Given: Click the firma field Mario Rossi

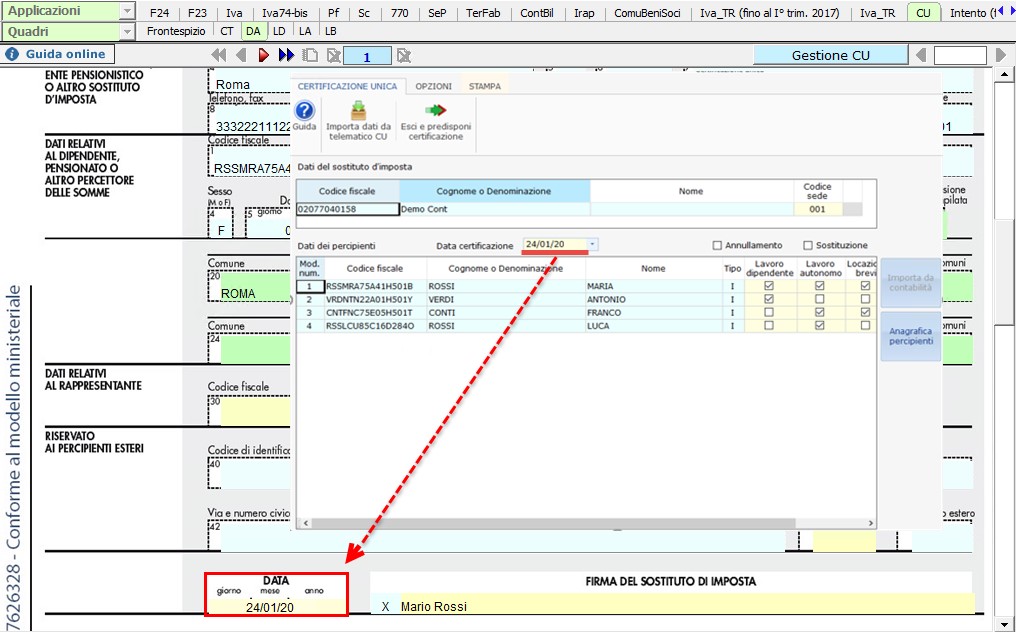Looking at the screenshot, I should [686, 607].
